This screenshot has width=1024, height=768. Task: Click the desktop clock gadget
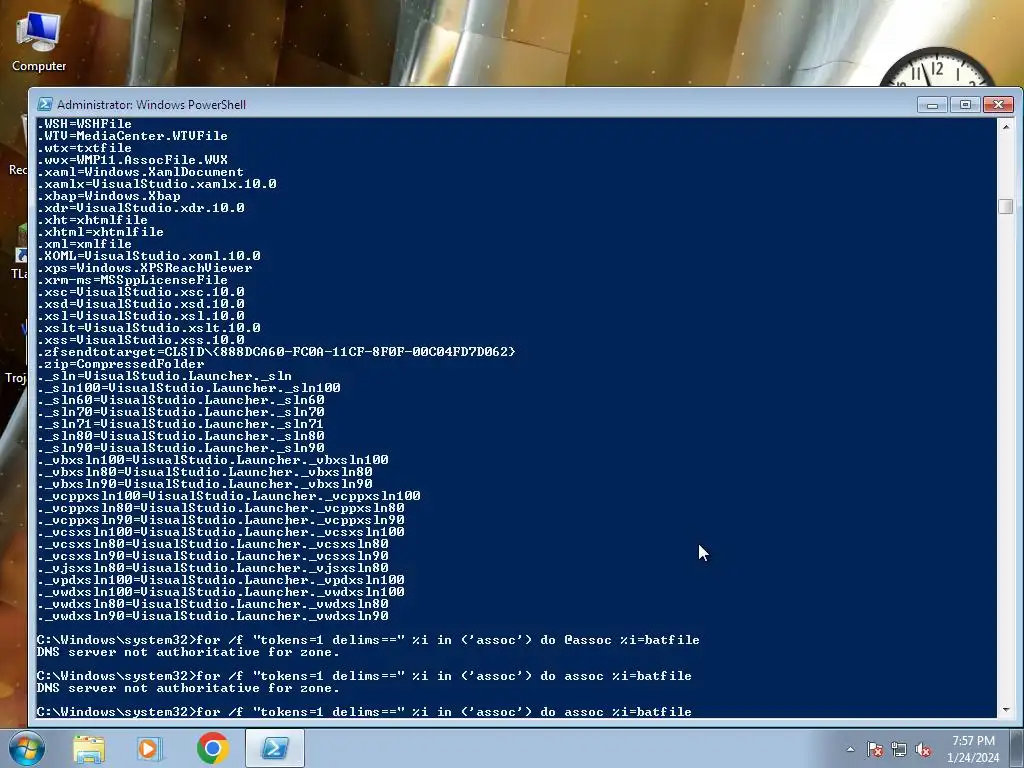pyautogui.click(x=937, y=68)
